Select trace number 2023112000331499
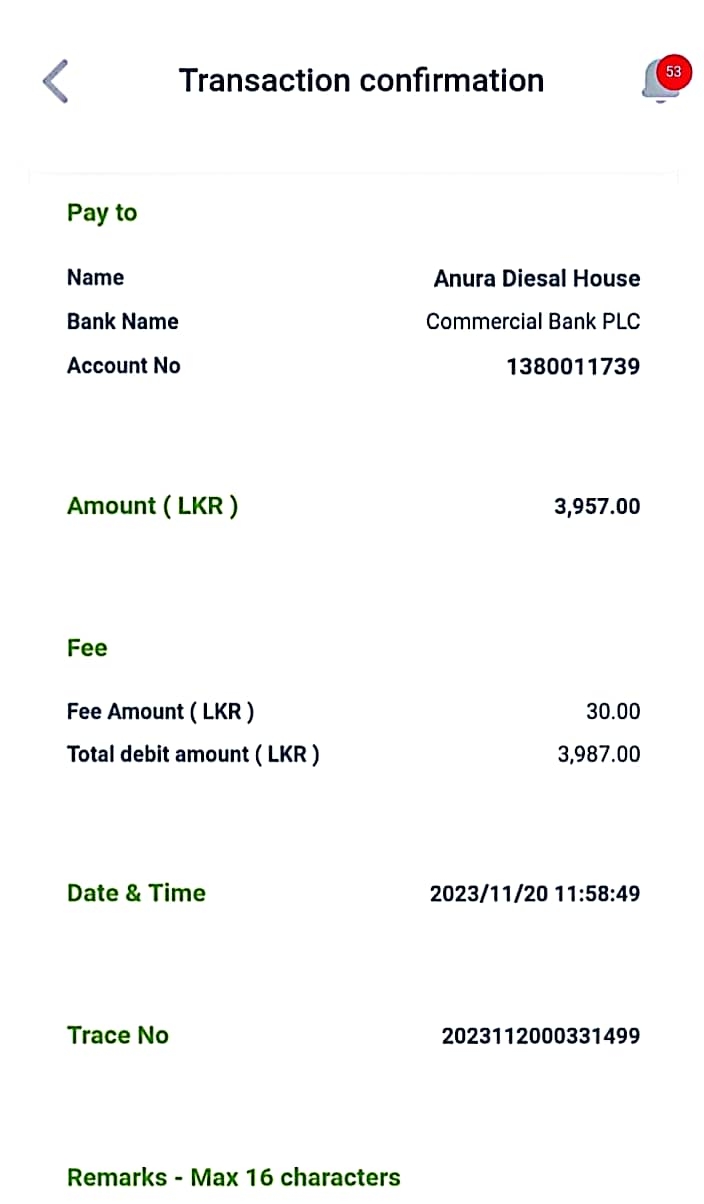This screenshot has width=704, height=1204. click(540, 1036)
